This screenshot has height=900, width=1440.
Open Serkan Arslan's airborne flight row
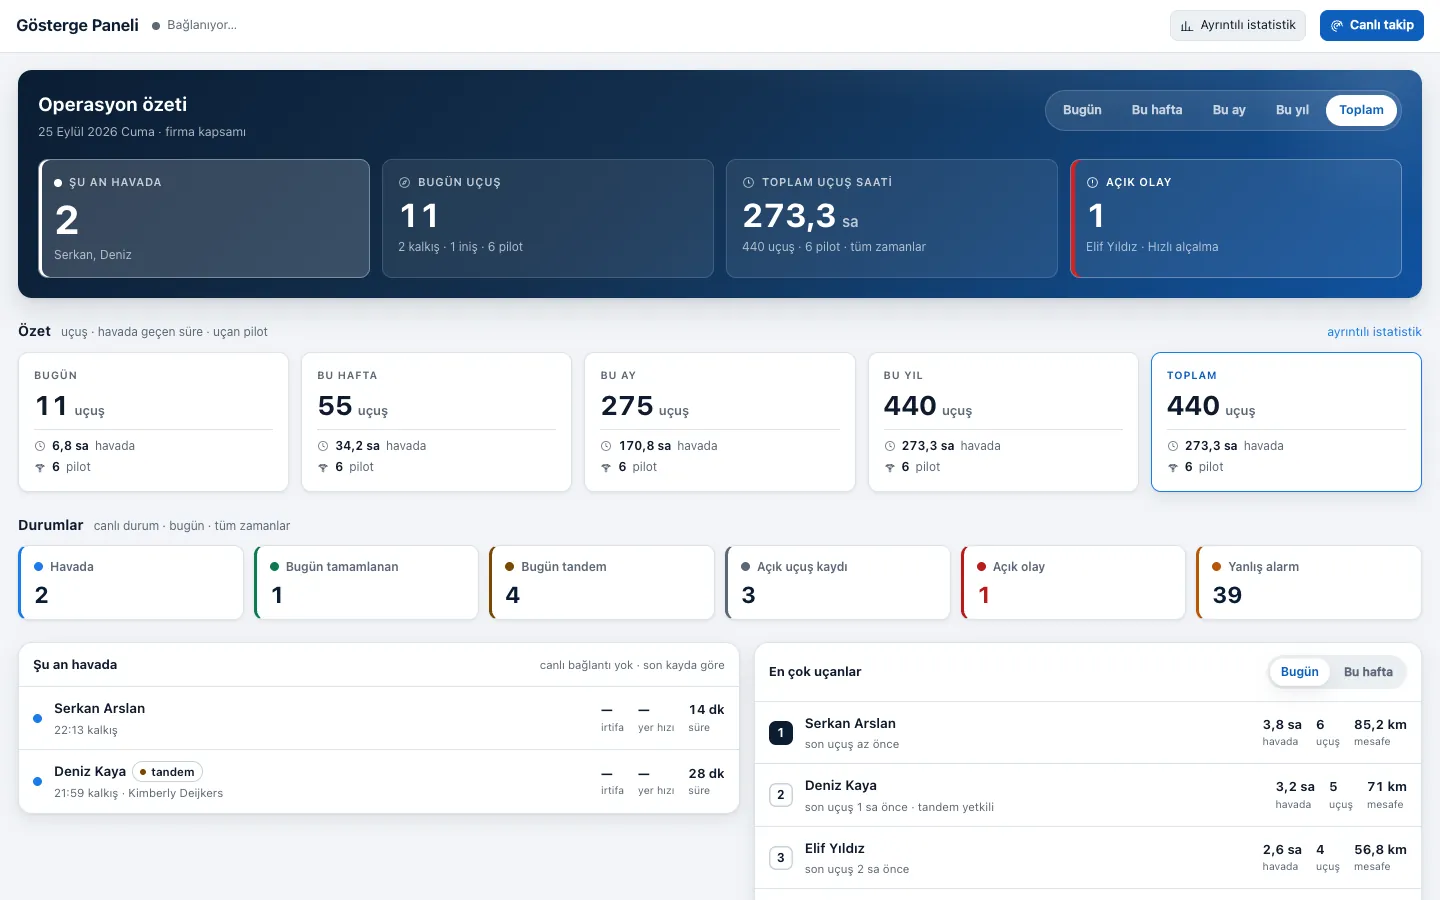(x=379, y=718)
